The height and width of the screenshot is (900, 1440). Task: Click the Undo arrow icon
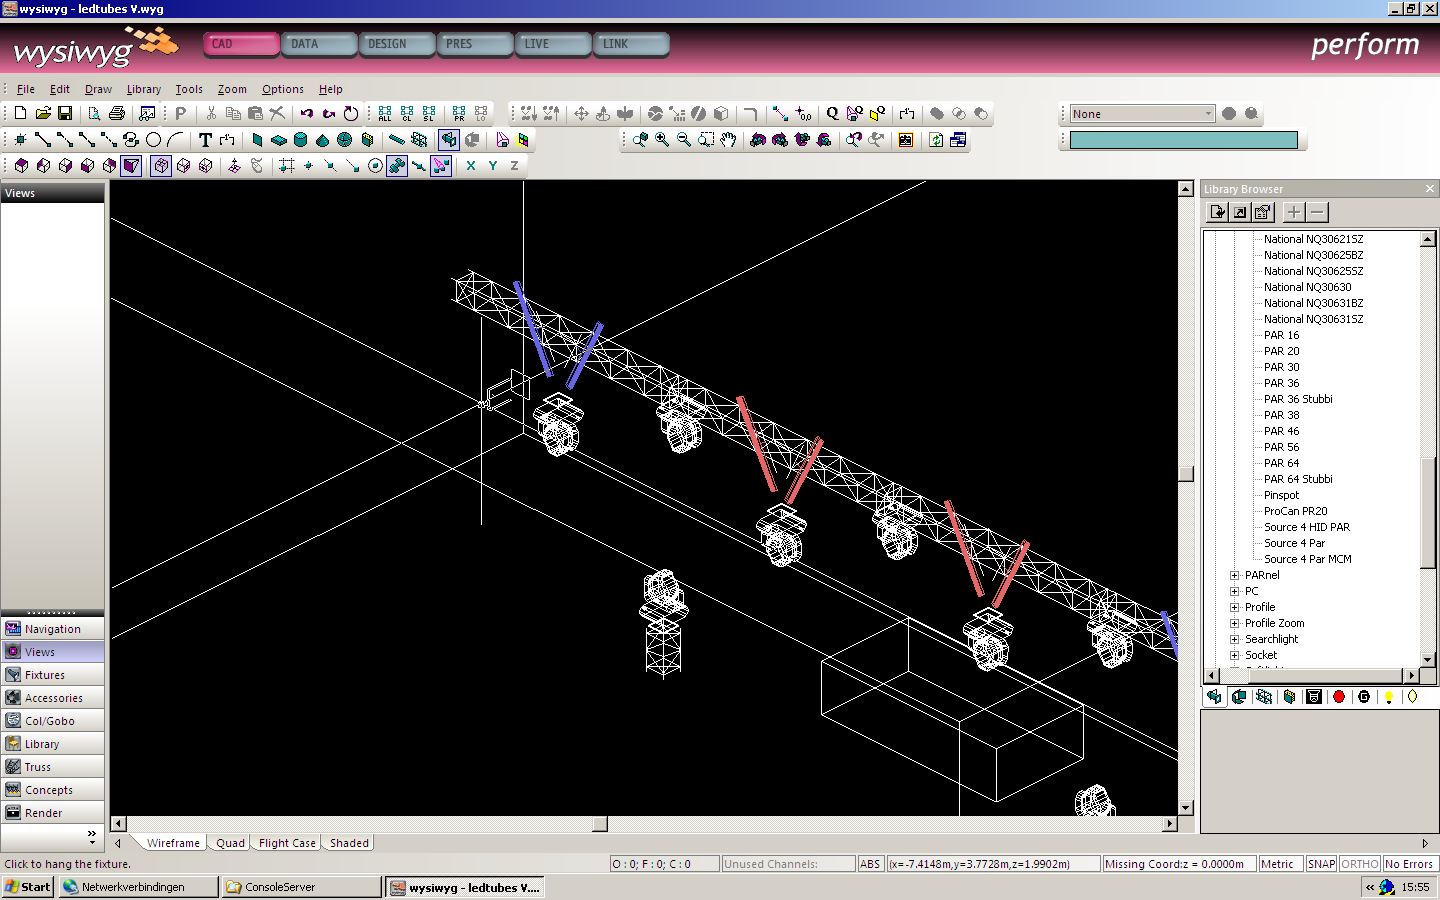tap(307, 114)
